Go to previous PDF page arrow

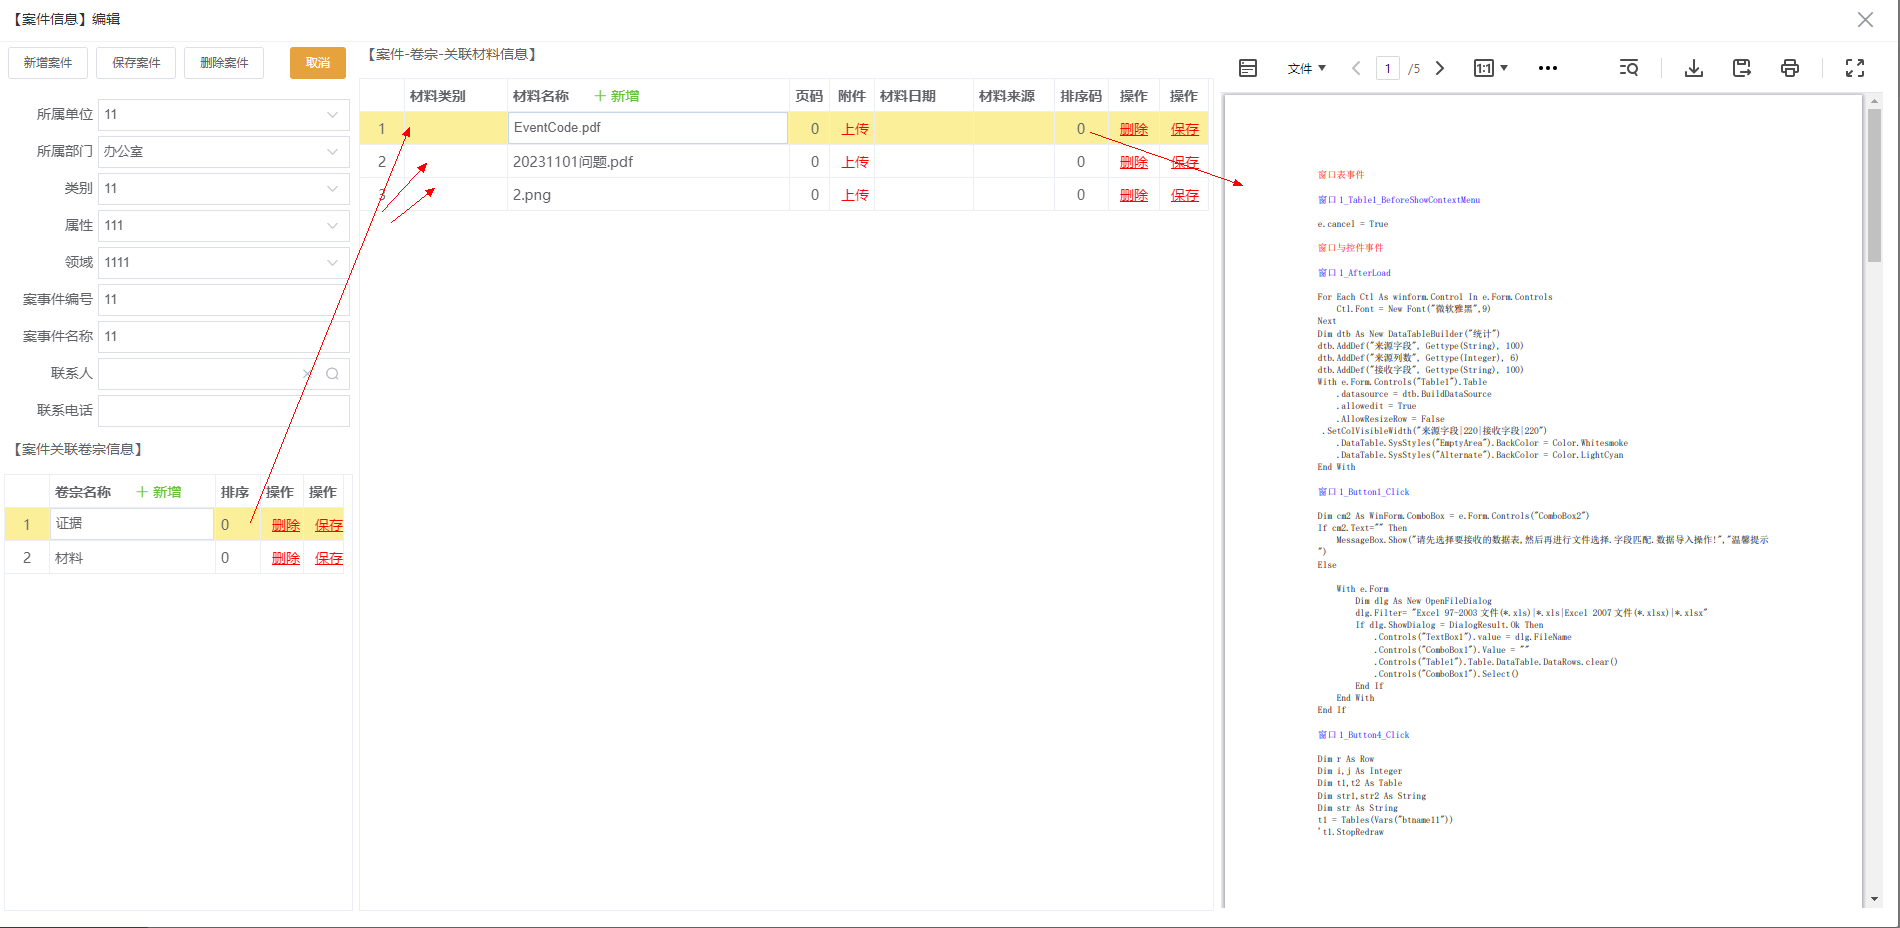[1356, 68]
